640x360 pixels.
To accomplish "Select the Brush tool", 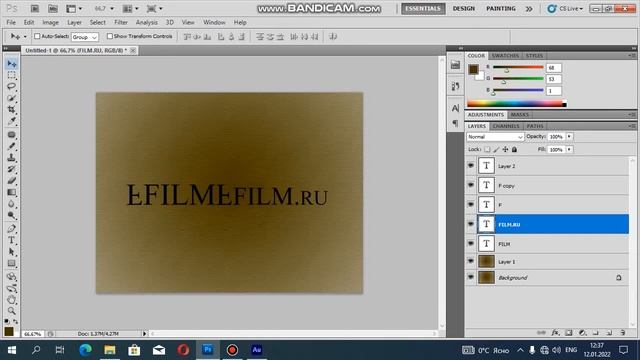I will click(11, 146).
